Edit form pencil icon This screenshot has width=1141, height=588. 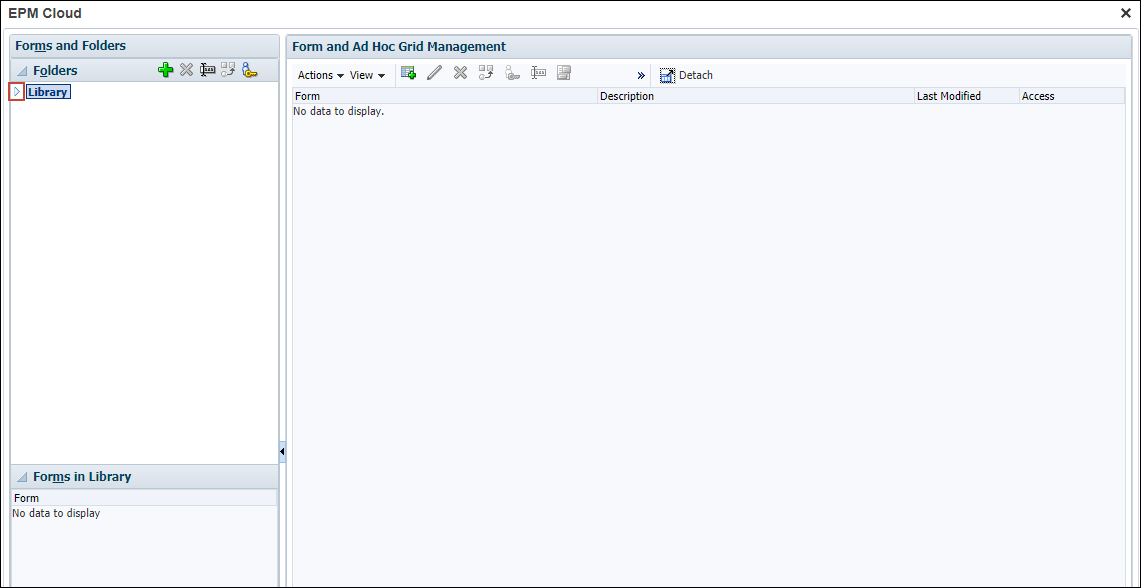coord(434,73)
